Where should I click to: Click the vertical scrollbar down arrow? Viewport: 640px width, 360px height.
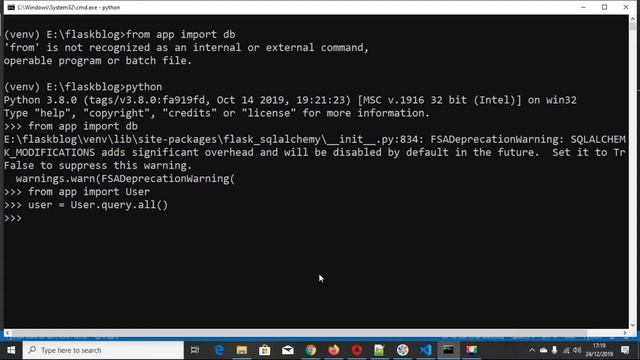coord(633,325)
